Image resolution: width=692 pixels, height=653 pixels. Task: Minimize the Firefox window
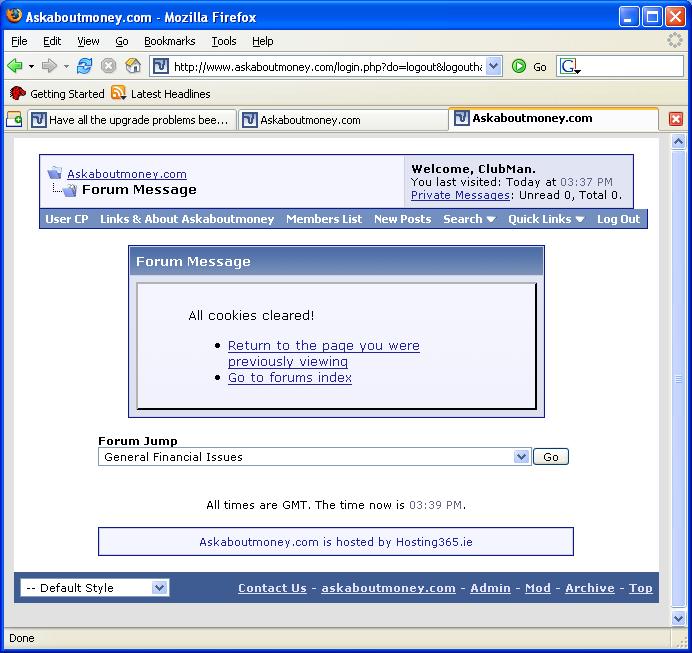[x=628, y=17]
